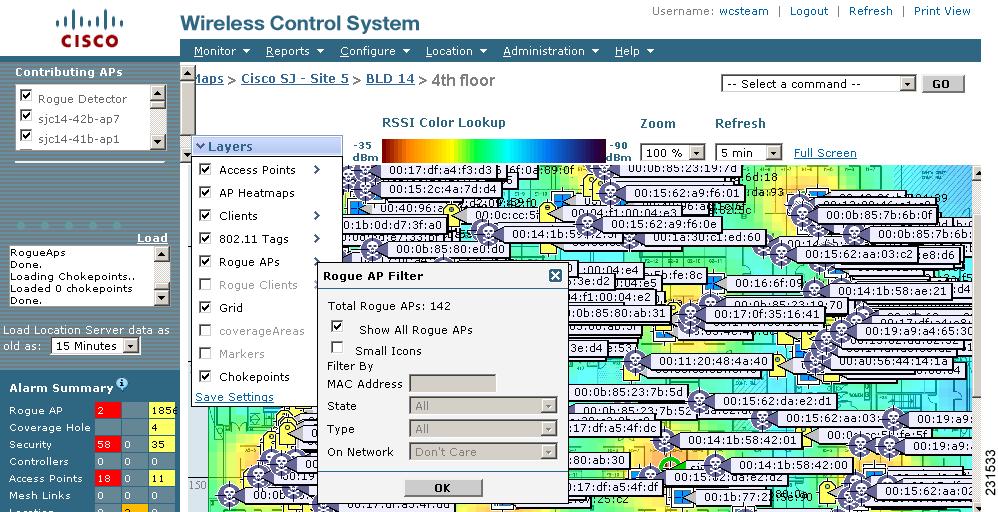Screen dimensions: 998x512
Task: Select rogue AP skull icon 00:14:1b:58:42:01
Action: click(x=664, y=439)
